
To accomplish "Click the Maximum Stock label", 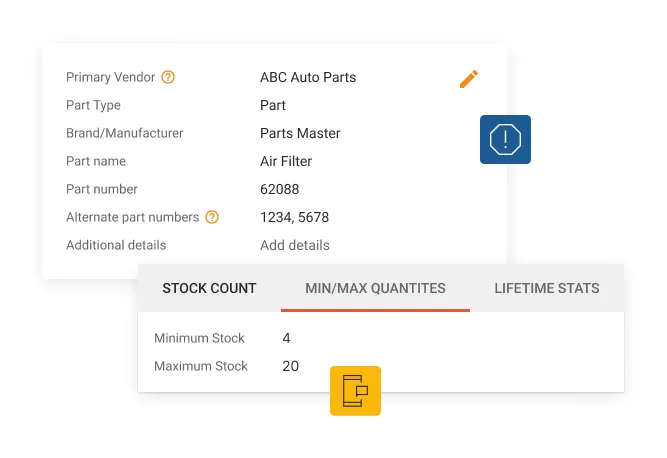I will 201,366.
